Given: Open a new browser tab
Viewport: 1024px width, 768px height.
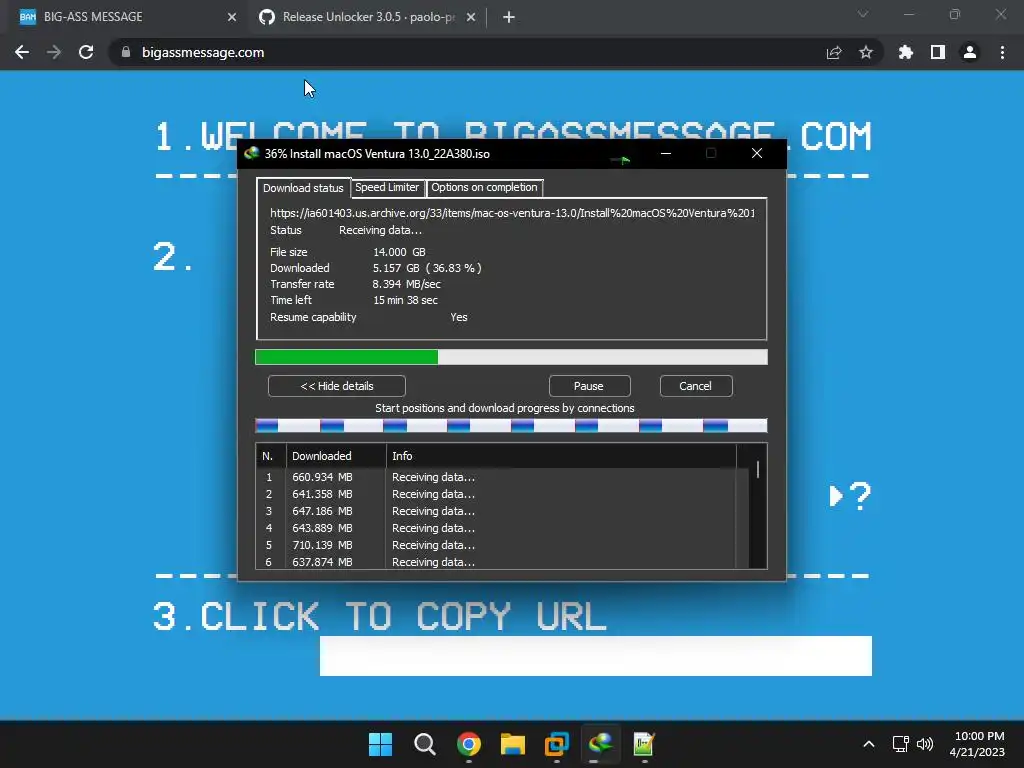Looking at the screenshot, I should click(x=509, y=18).
